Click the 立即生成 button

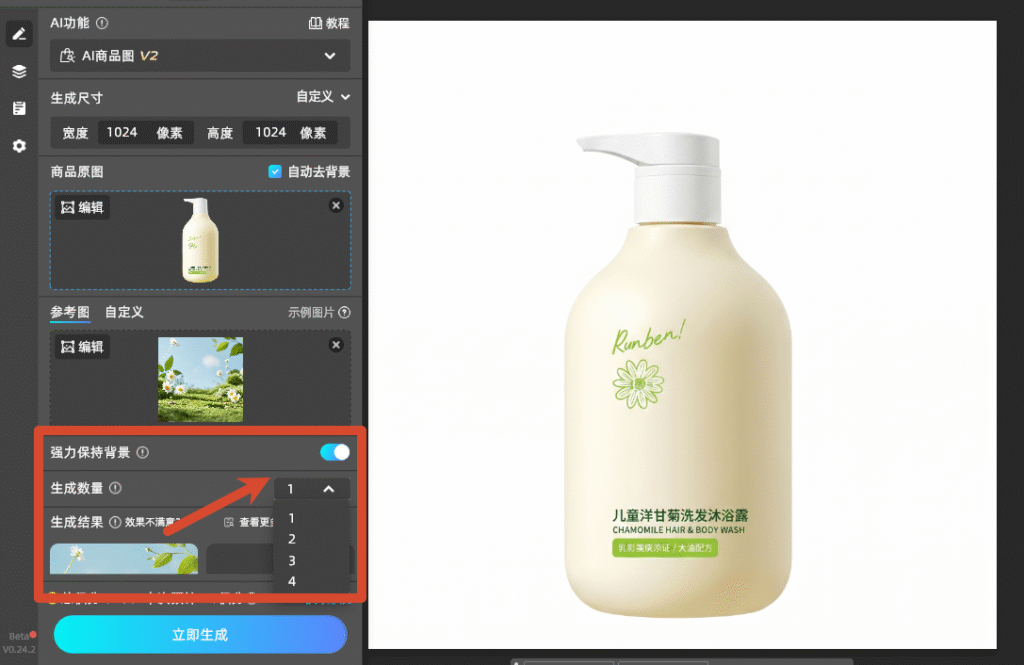pos(200,634)
